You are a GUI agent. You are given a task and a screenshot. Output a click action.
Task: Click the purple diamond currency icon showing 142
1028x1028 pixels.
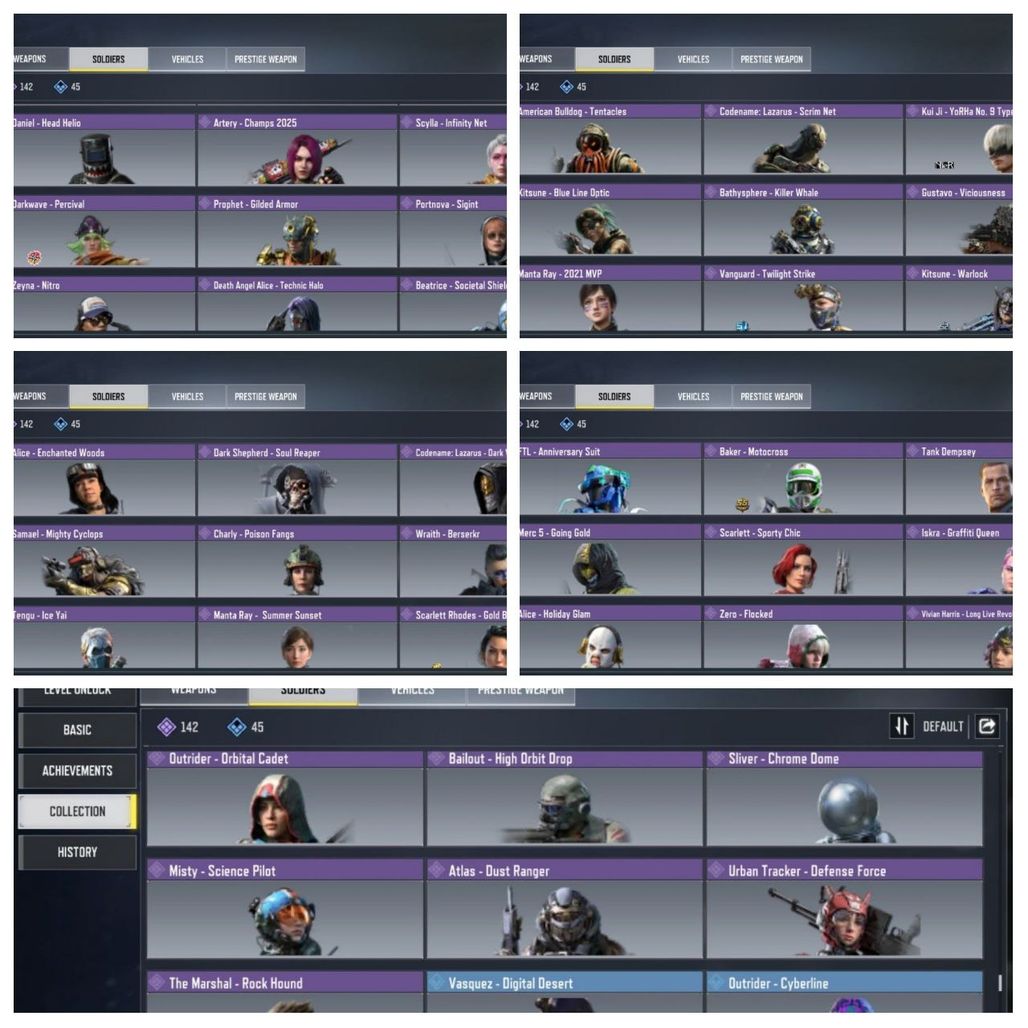167,726
